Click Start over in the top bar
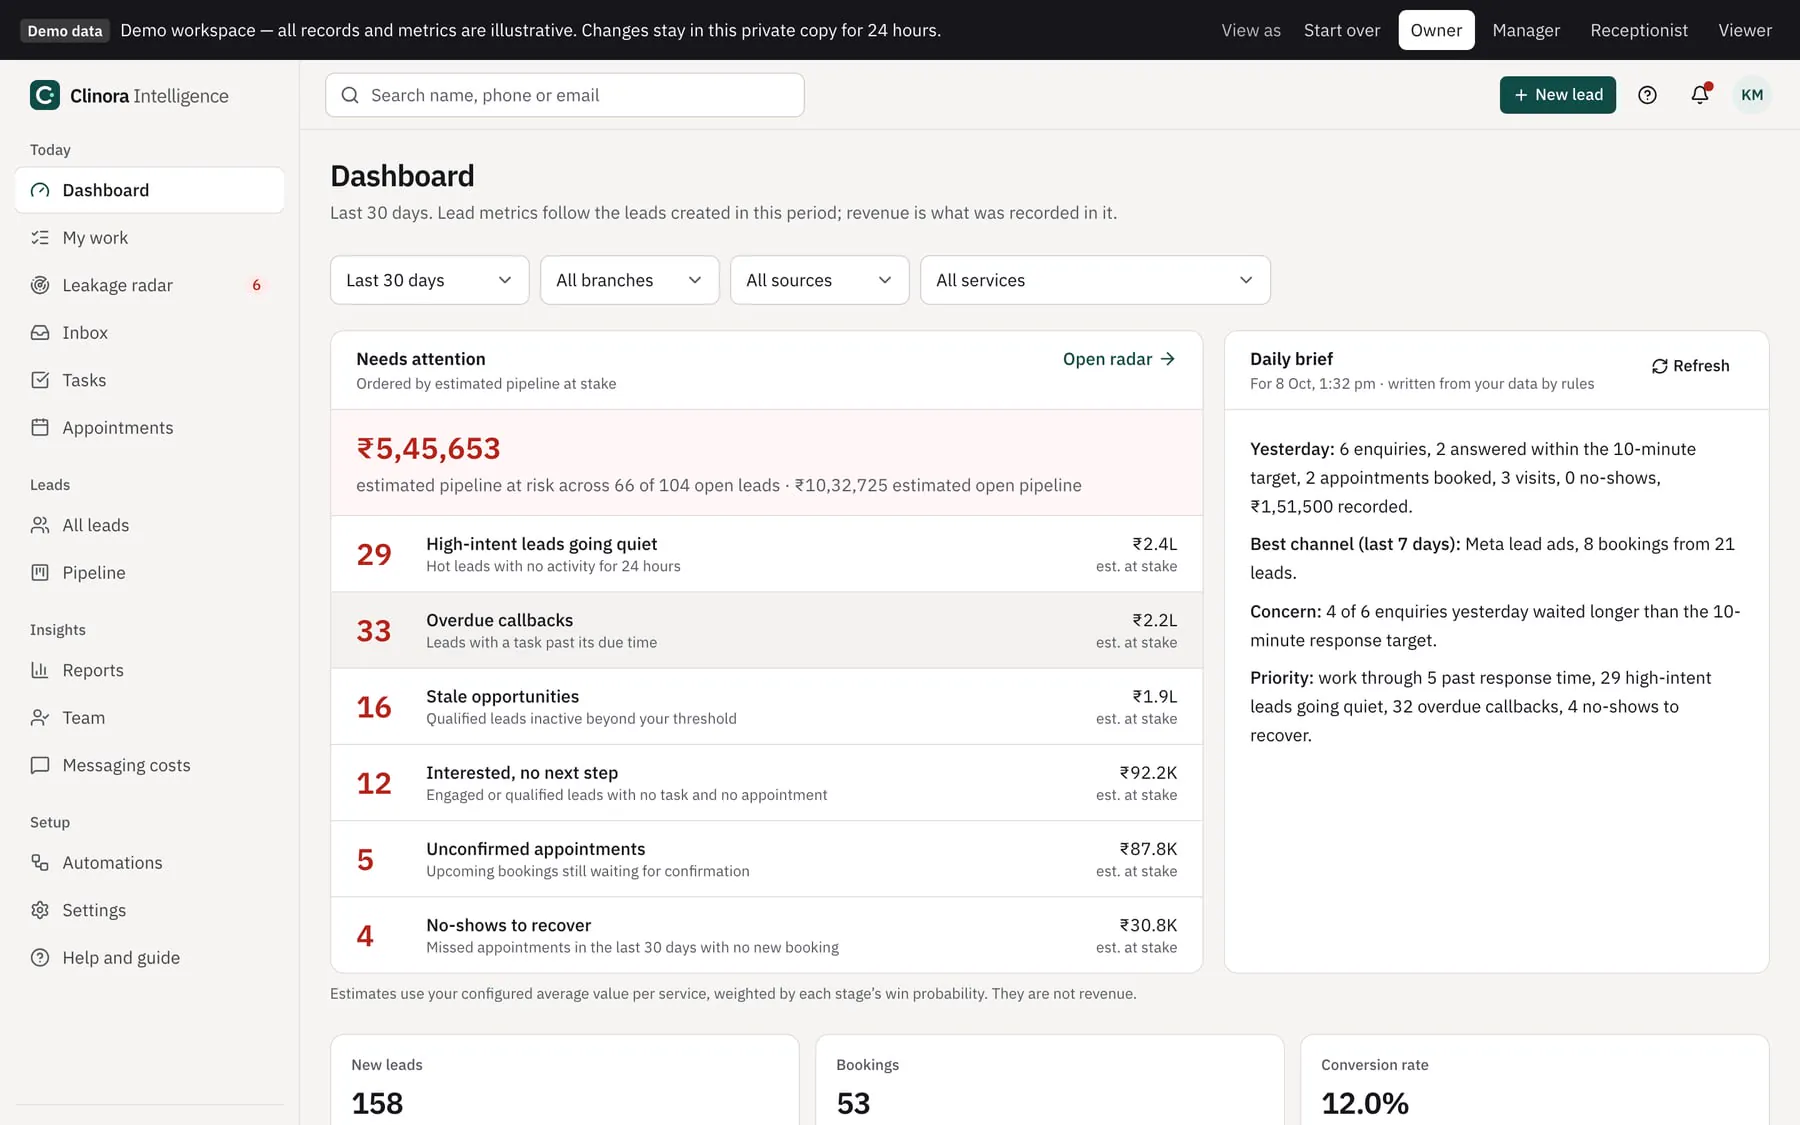This screenshot has width=1800, height=1125. (x=1341, y=30)
